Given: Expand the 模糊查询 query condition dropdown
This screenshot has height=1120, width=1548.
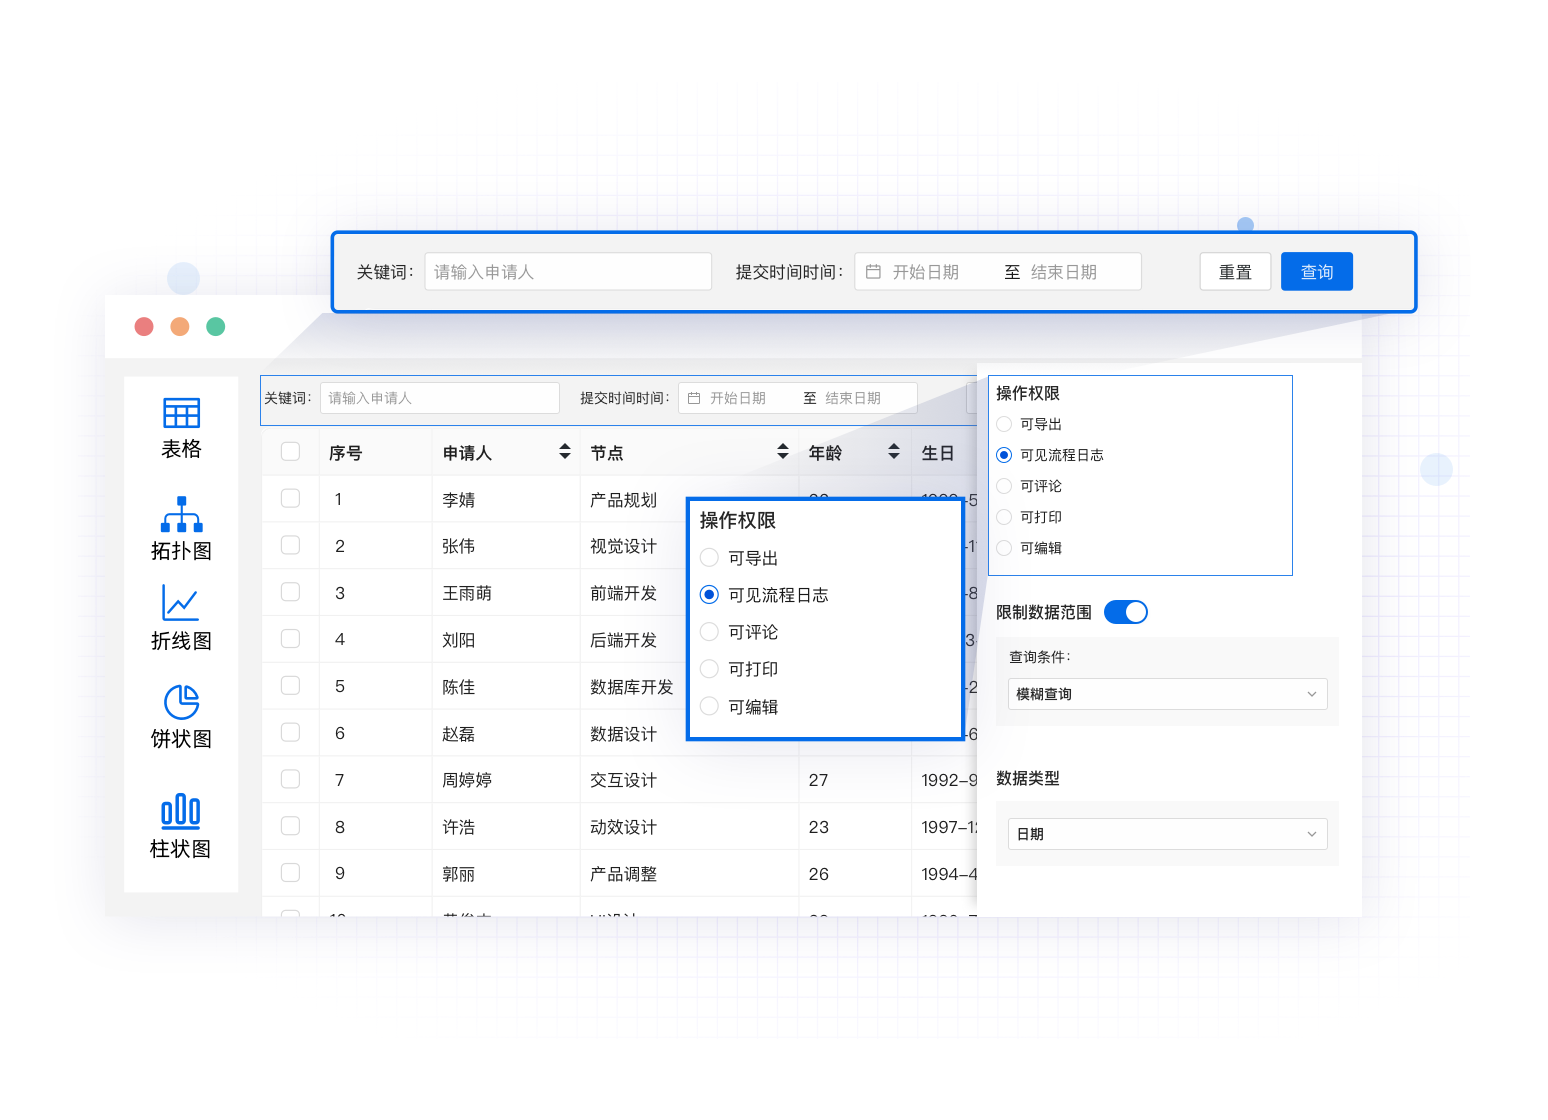Looking at the screenshot, I should [1167, 694].
